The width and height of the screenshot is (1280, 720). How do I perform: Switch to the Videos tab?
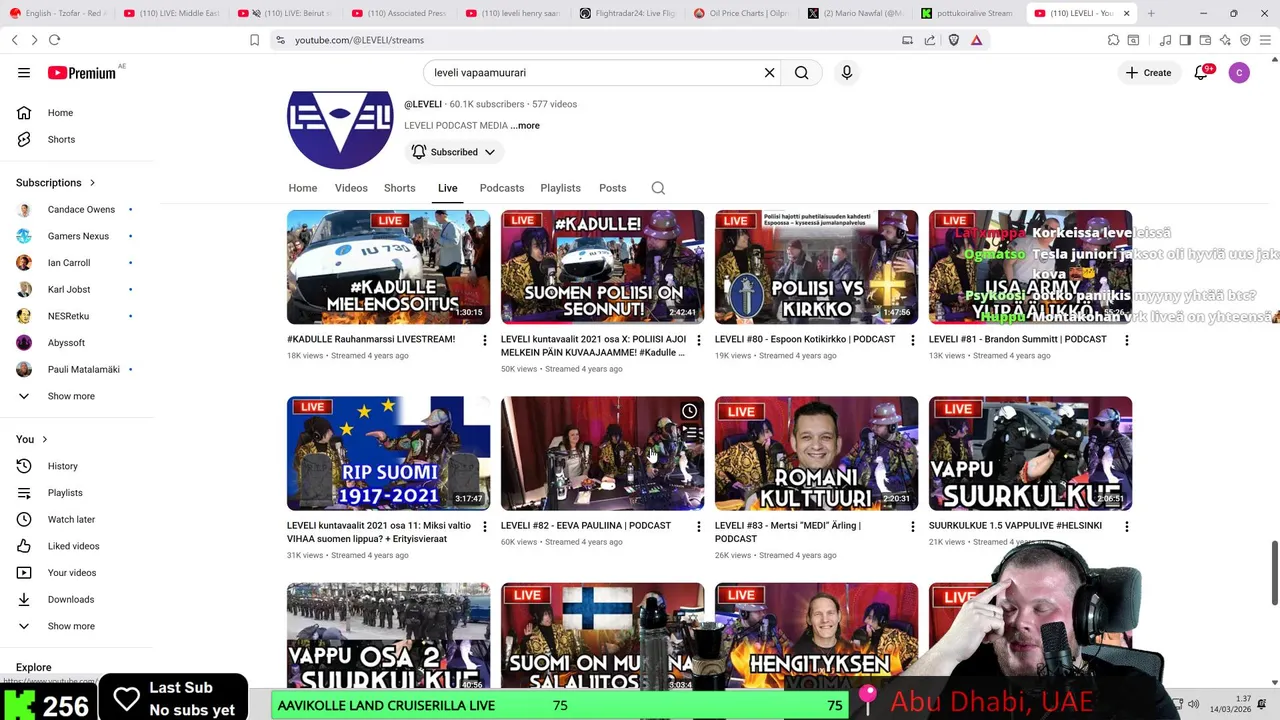tap(351, 188)
